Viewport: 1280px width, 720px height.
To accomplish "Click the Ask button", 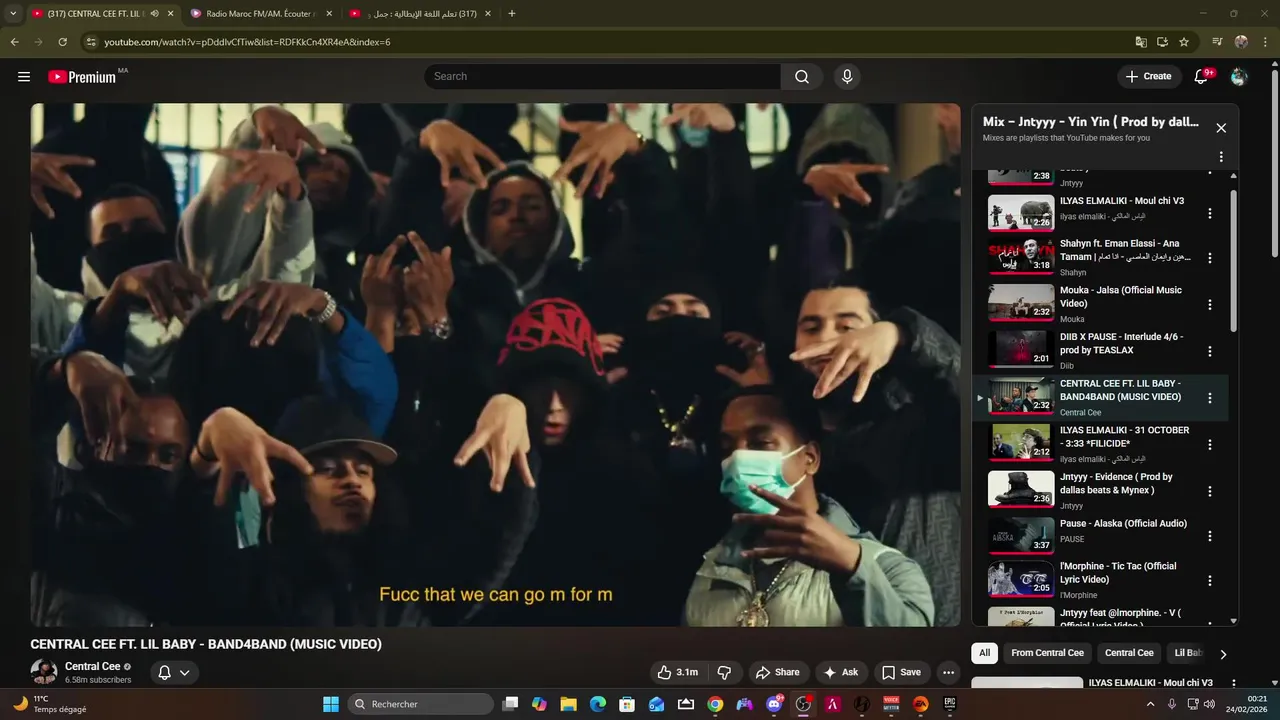I will pos(840,673).
